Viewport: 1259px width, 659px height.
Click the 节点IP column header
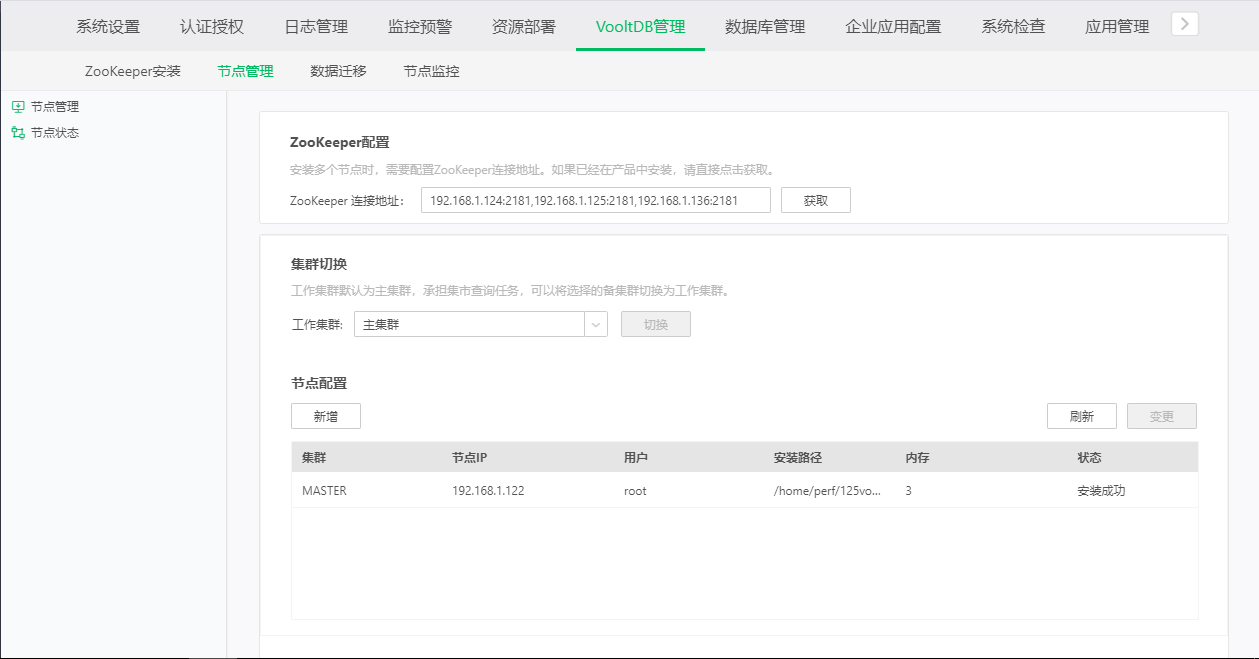(469, 457)
